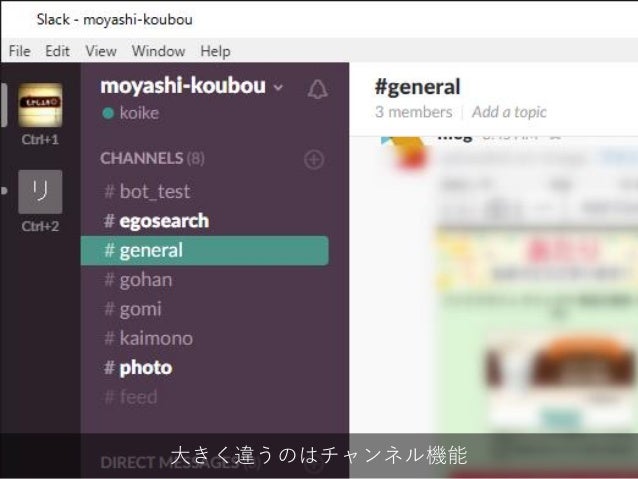This screenshot has width=638, height=479.
Task: Open the Edit menu
Action: pyautogui.click(x=57, y=51)
